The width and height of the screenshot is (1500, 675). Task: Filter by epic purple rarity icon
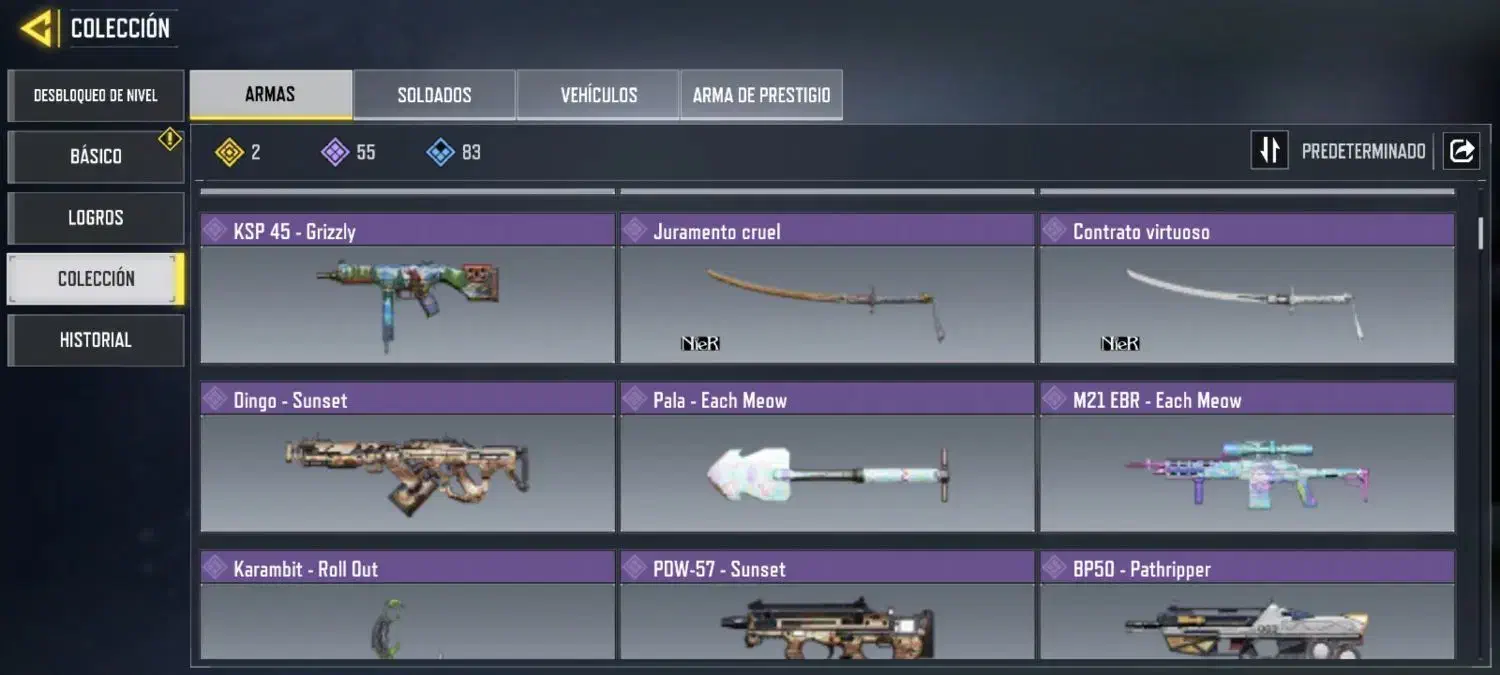point(334,152)
